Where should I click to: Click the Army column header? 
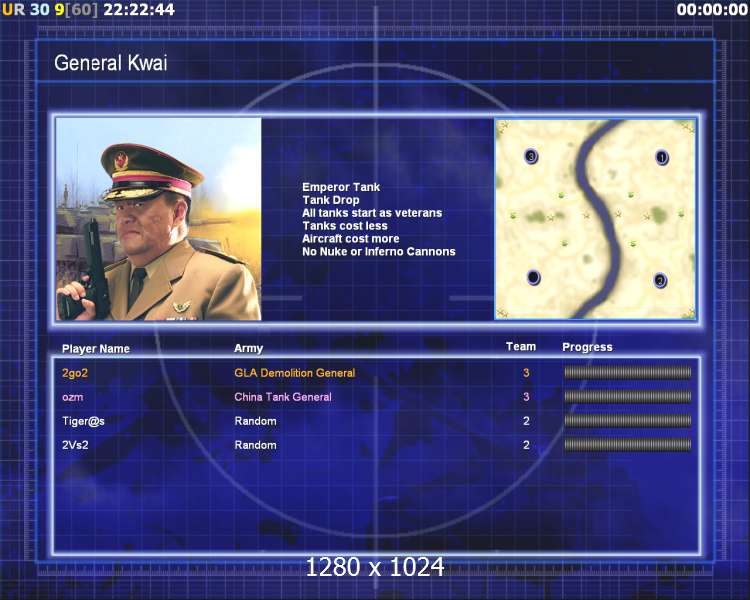[x=248, y=348]
